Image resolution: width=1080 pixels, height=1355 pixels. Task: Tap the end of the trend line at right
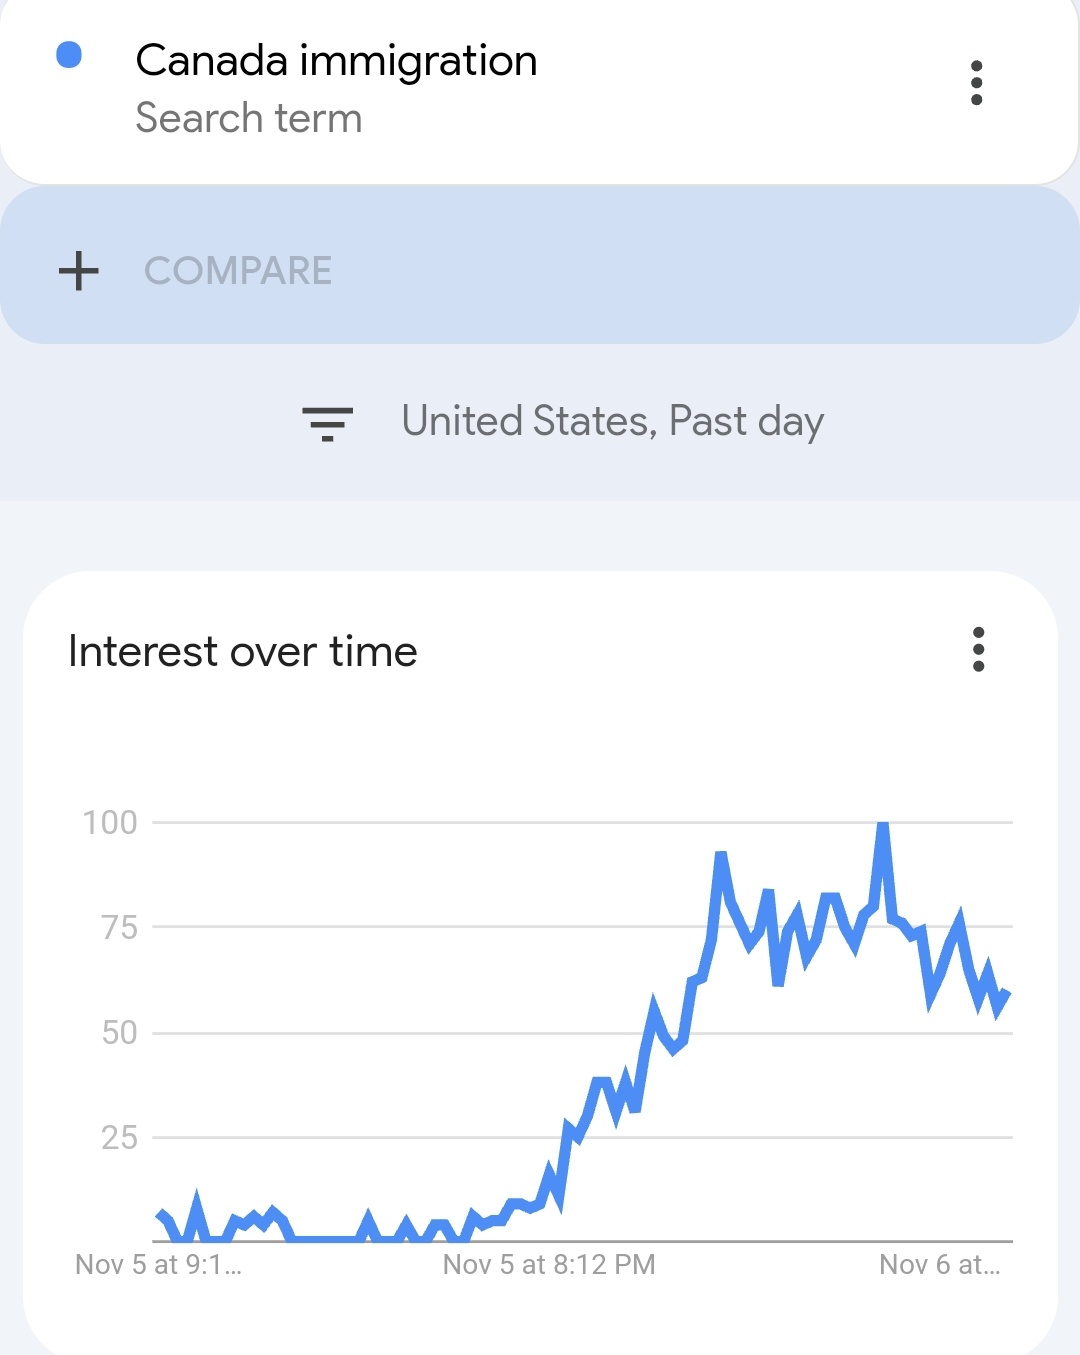pos(1006,996)
